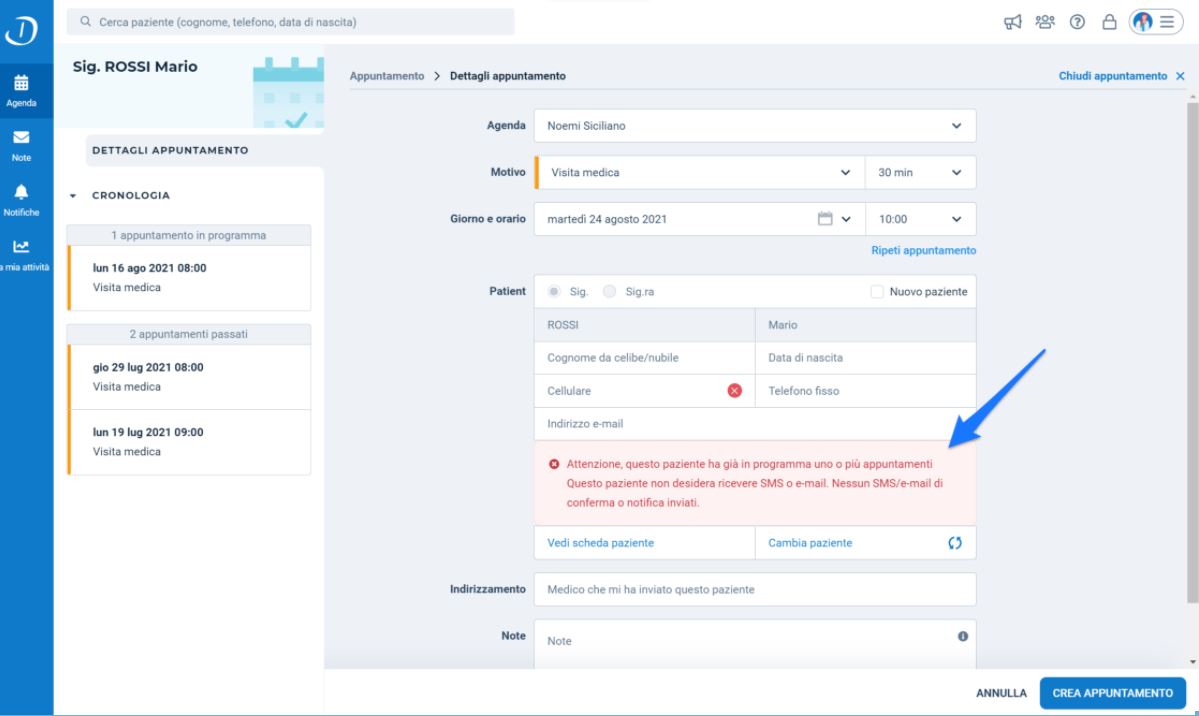Check the Nuovo paziente checkbox
The width and height of the screenshot is (1199, 716).
coord(877,291)
